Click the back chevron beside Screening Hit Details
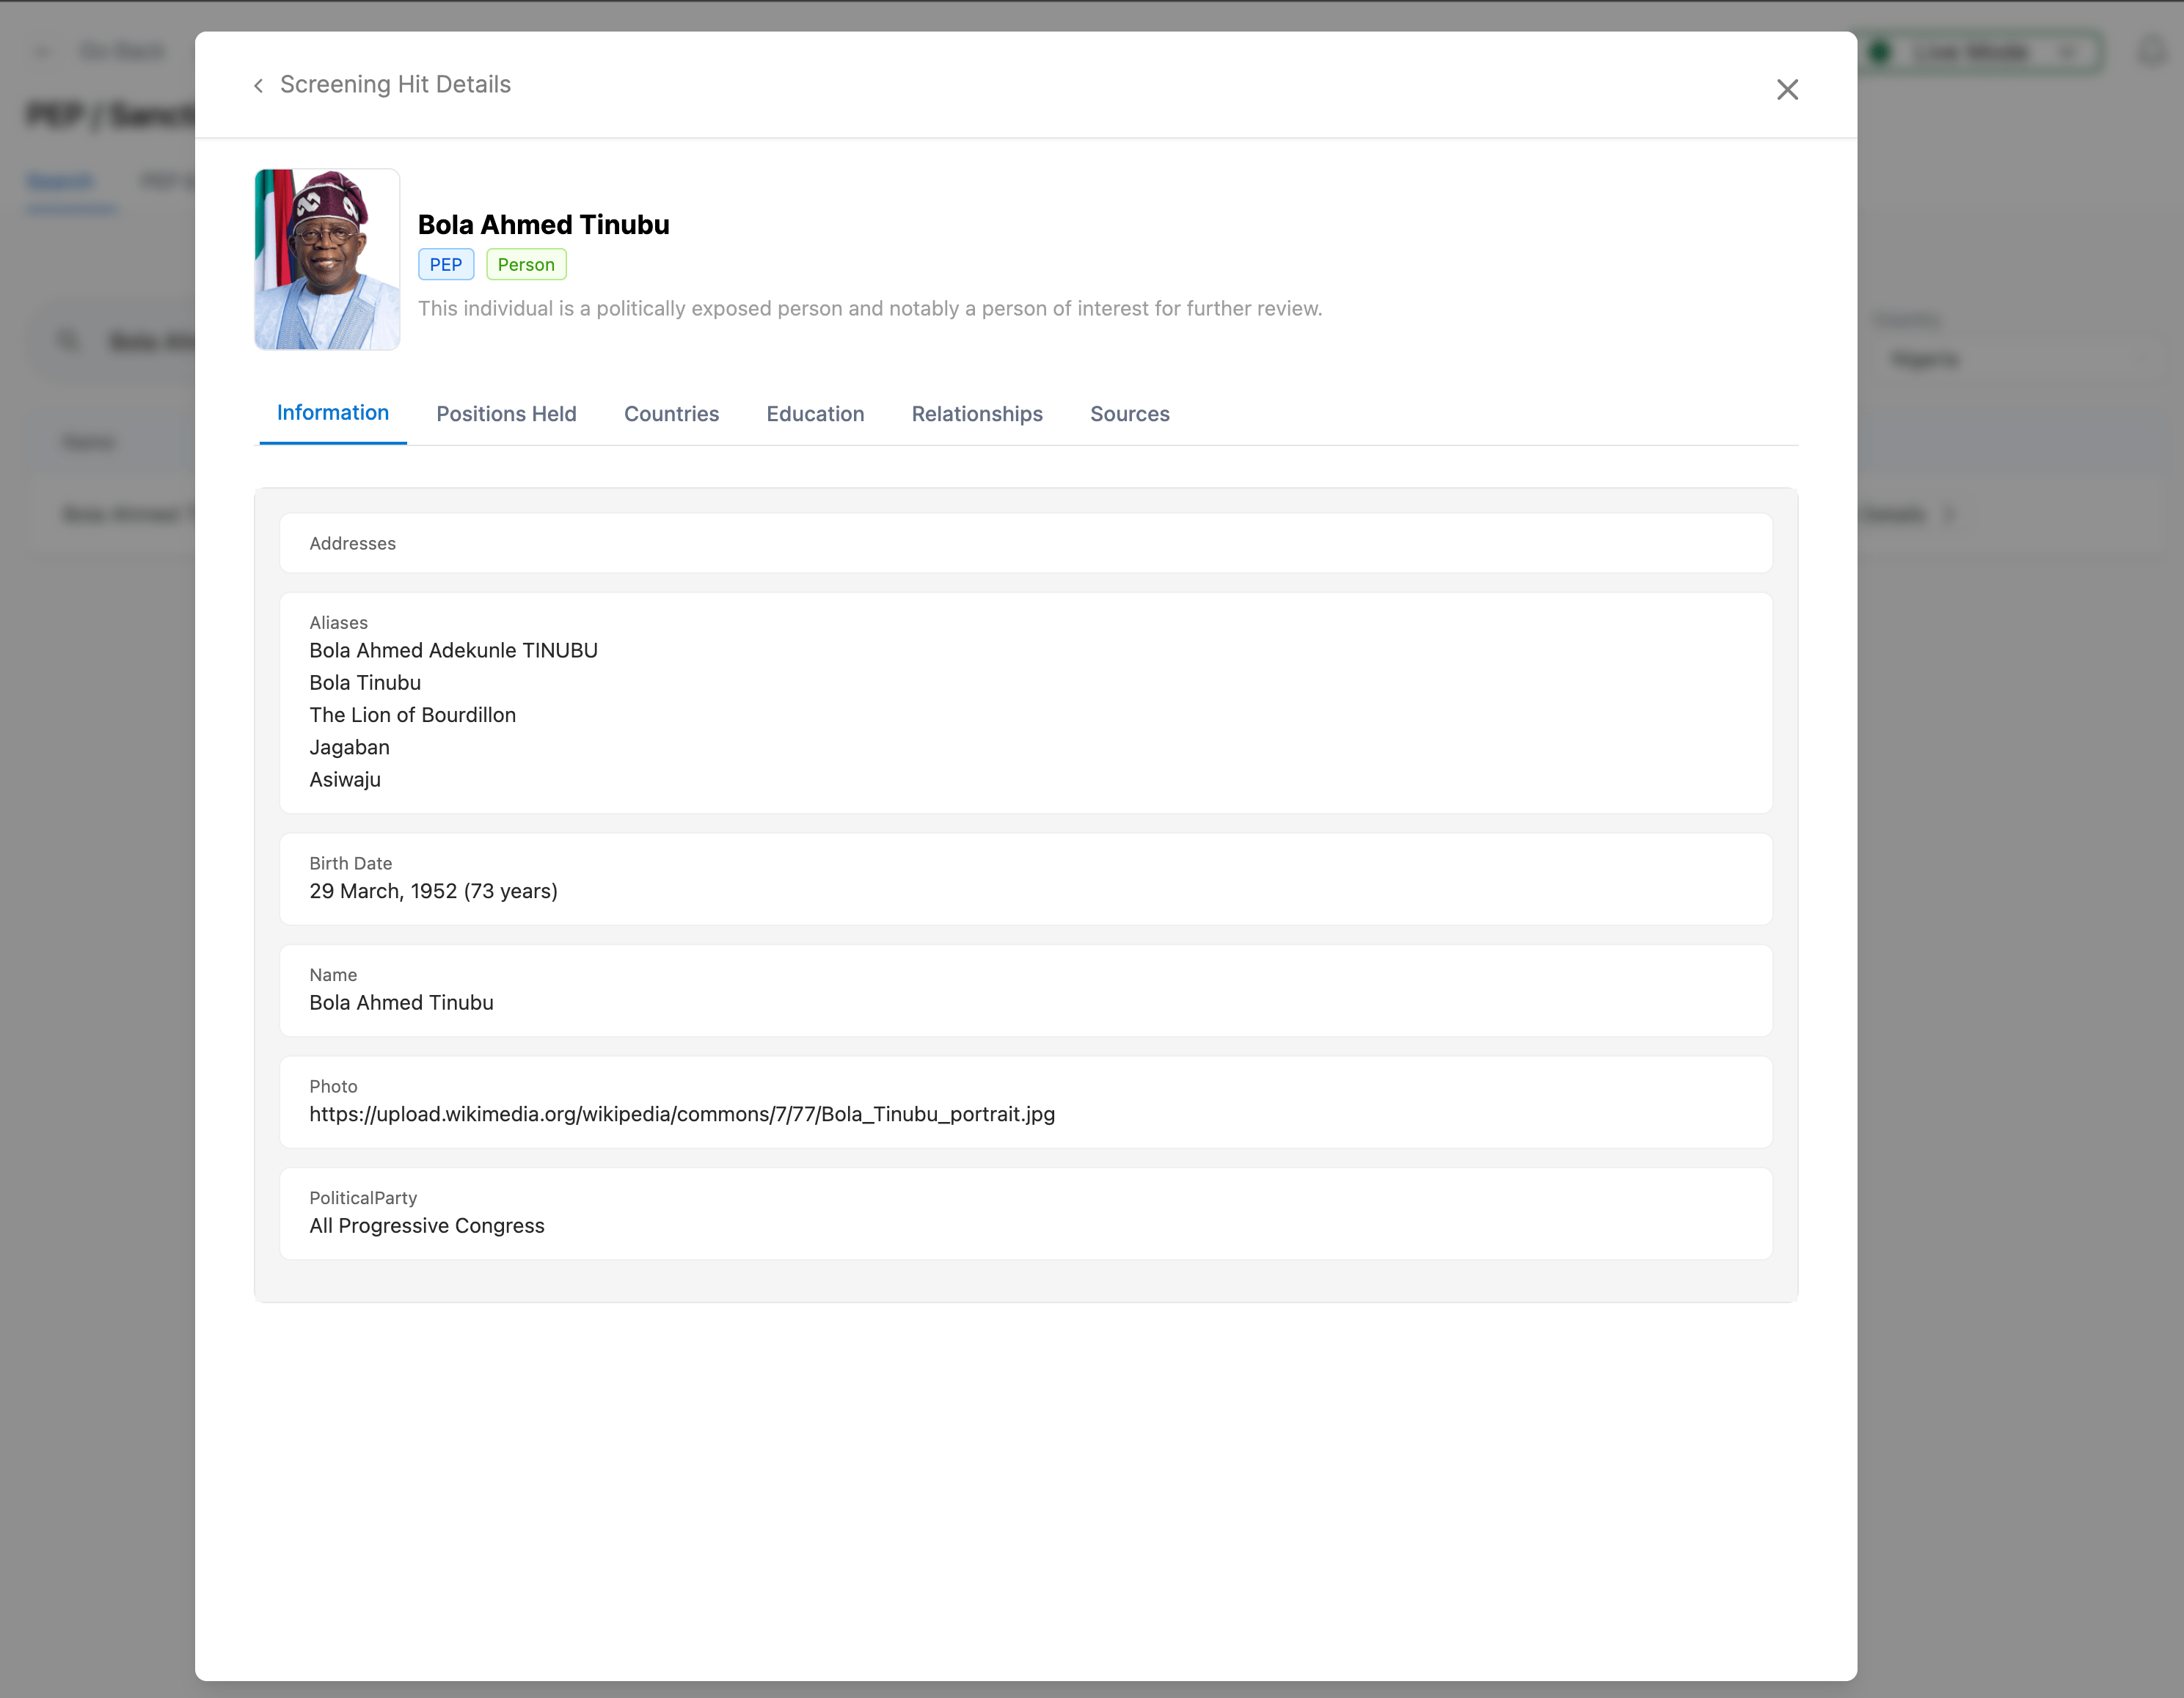2184x1698 pixels. [x=258, y=86]
